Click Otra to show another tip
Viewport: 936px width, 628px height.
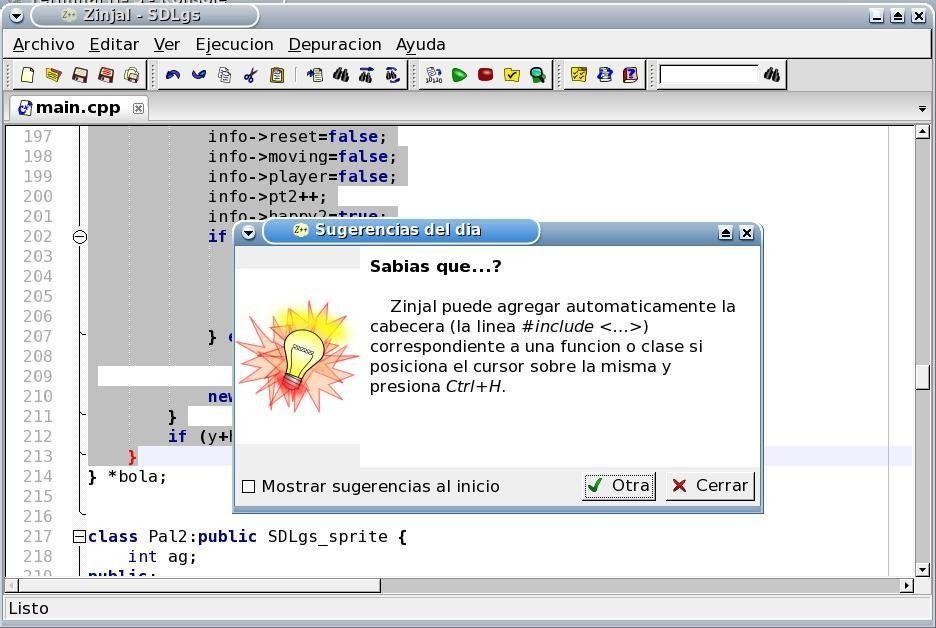pos(619,486)
